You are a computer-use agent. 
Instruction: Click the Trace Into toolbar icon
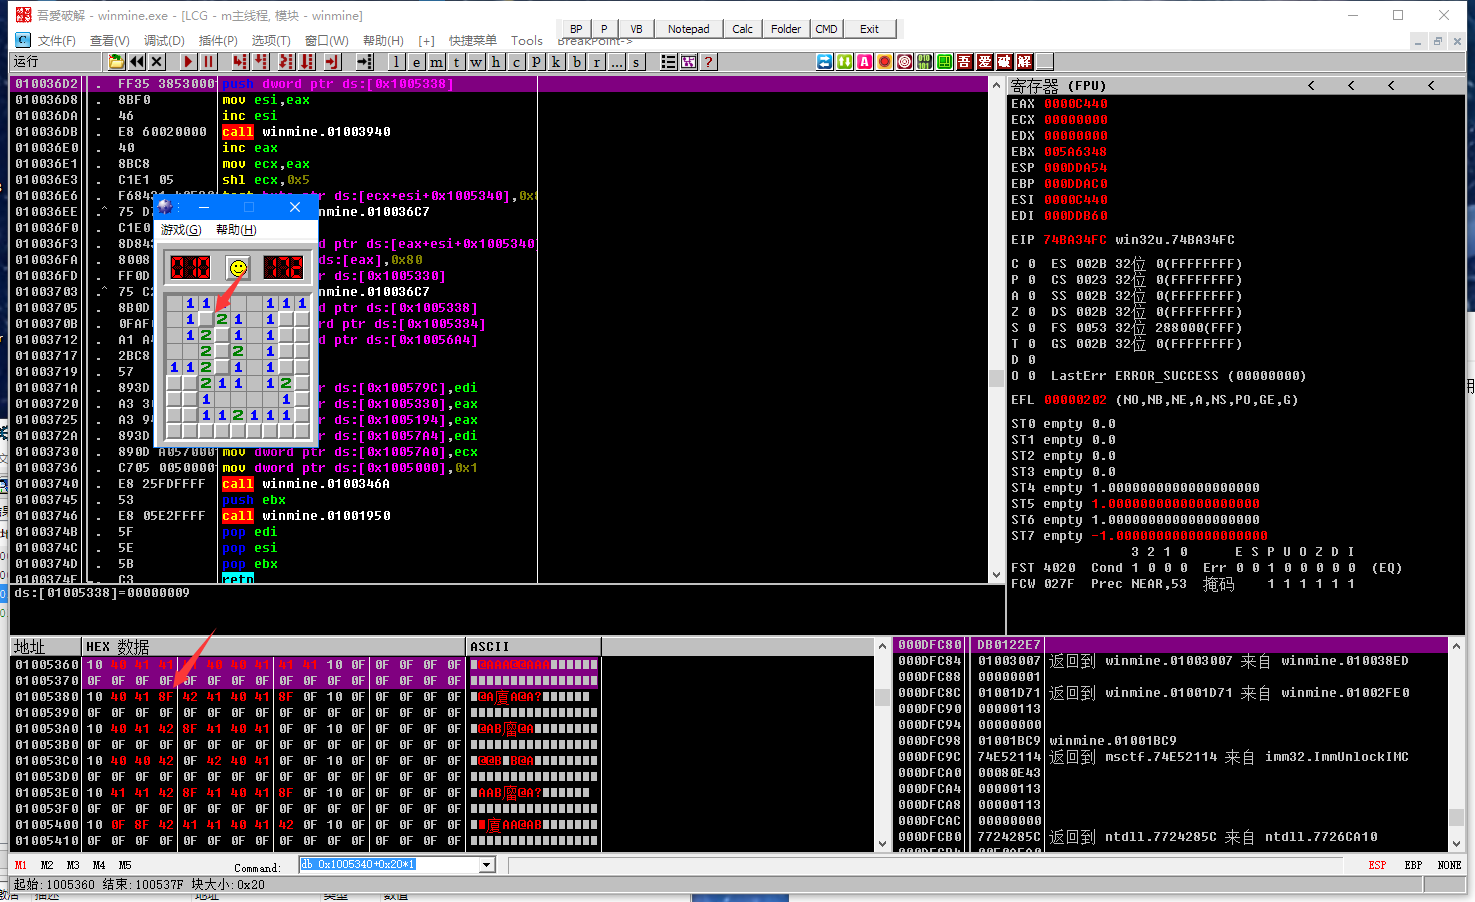pyautogui.click(x=286, y=61)
